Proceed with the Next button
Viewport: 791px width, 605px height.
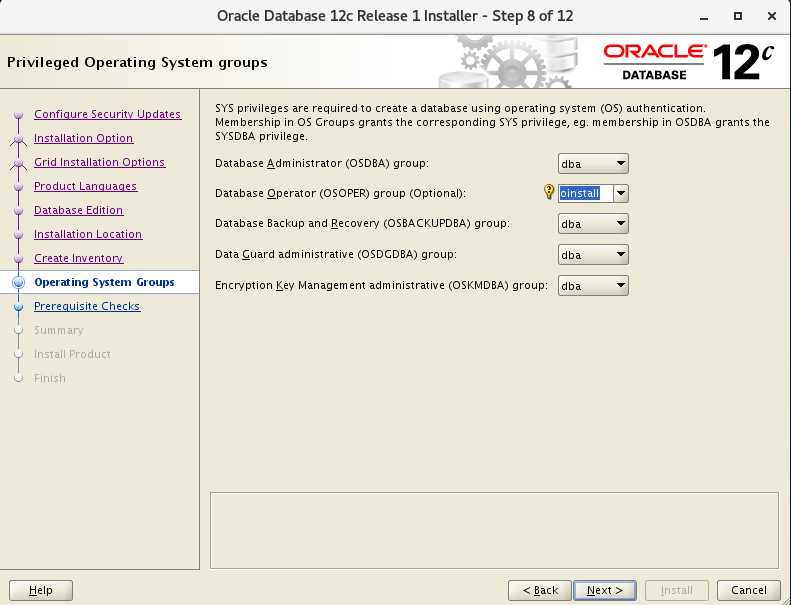coord(605,590)
